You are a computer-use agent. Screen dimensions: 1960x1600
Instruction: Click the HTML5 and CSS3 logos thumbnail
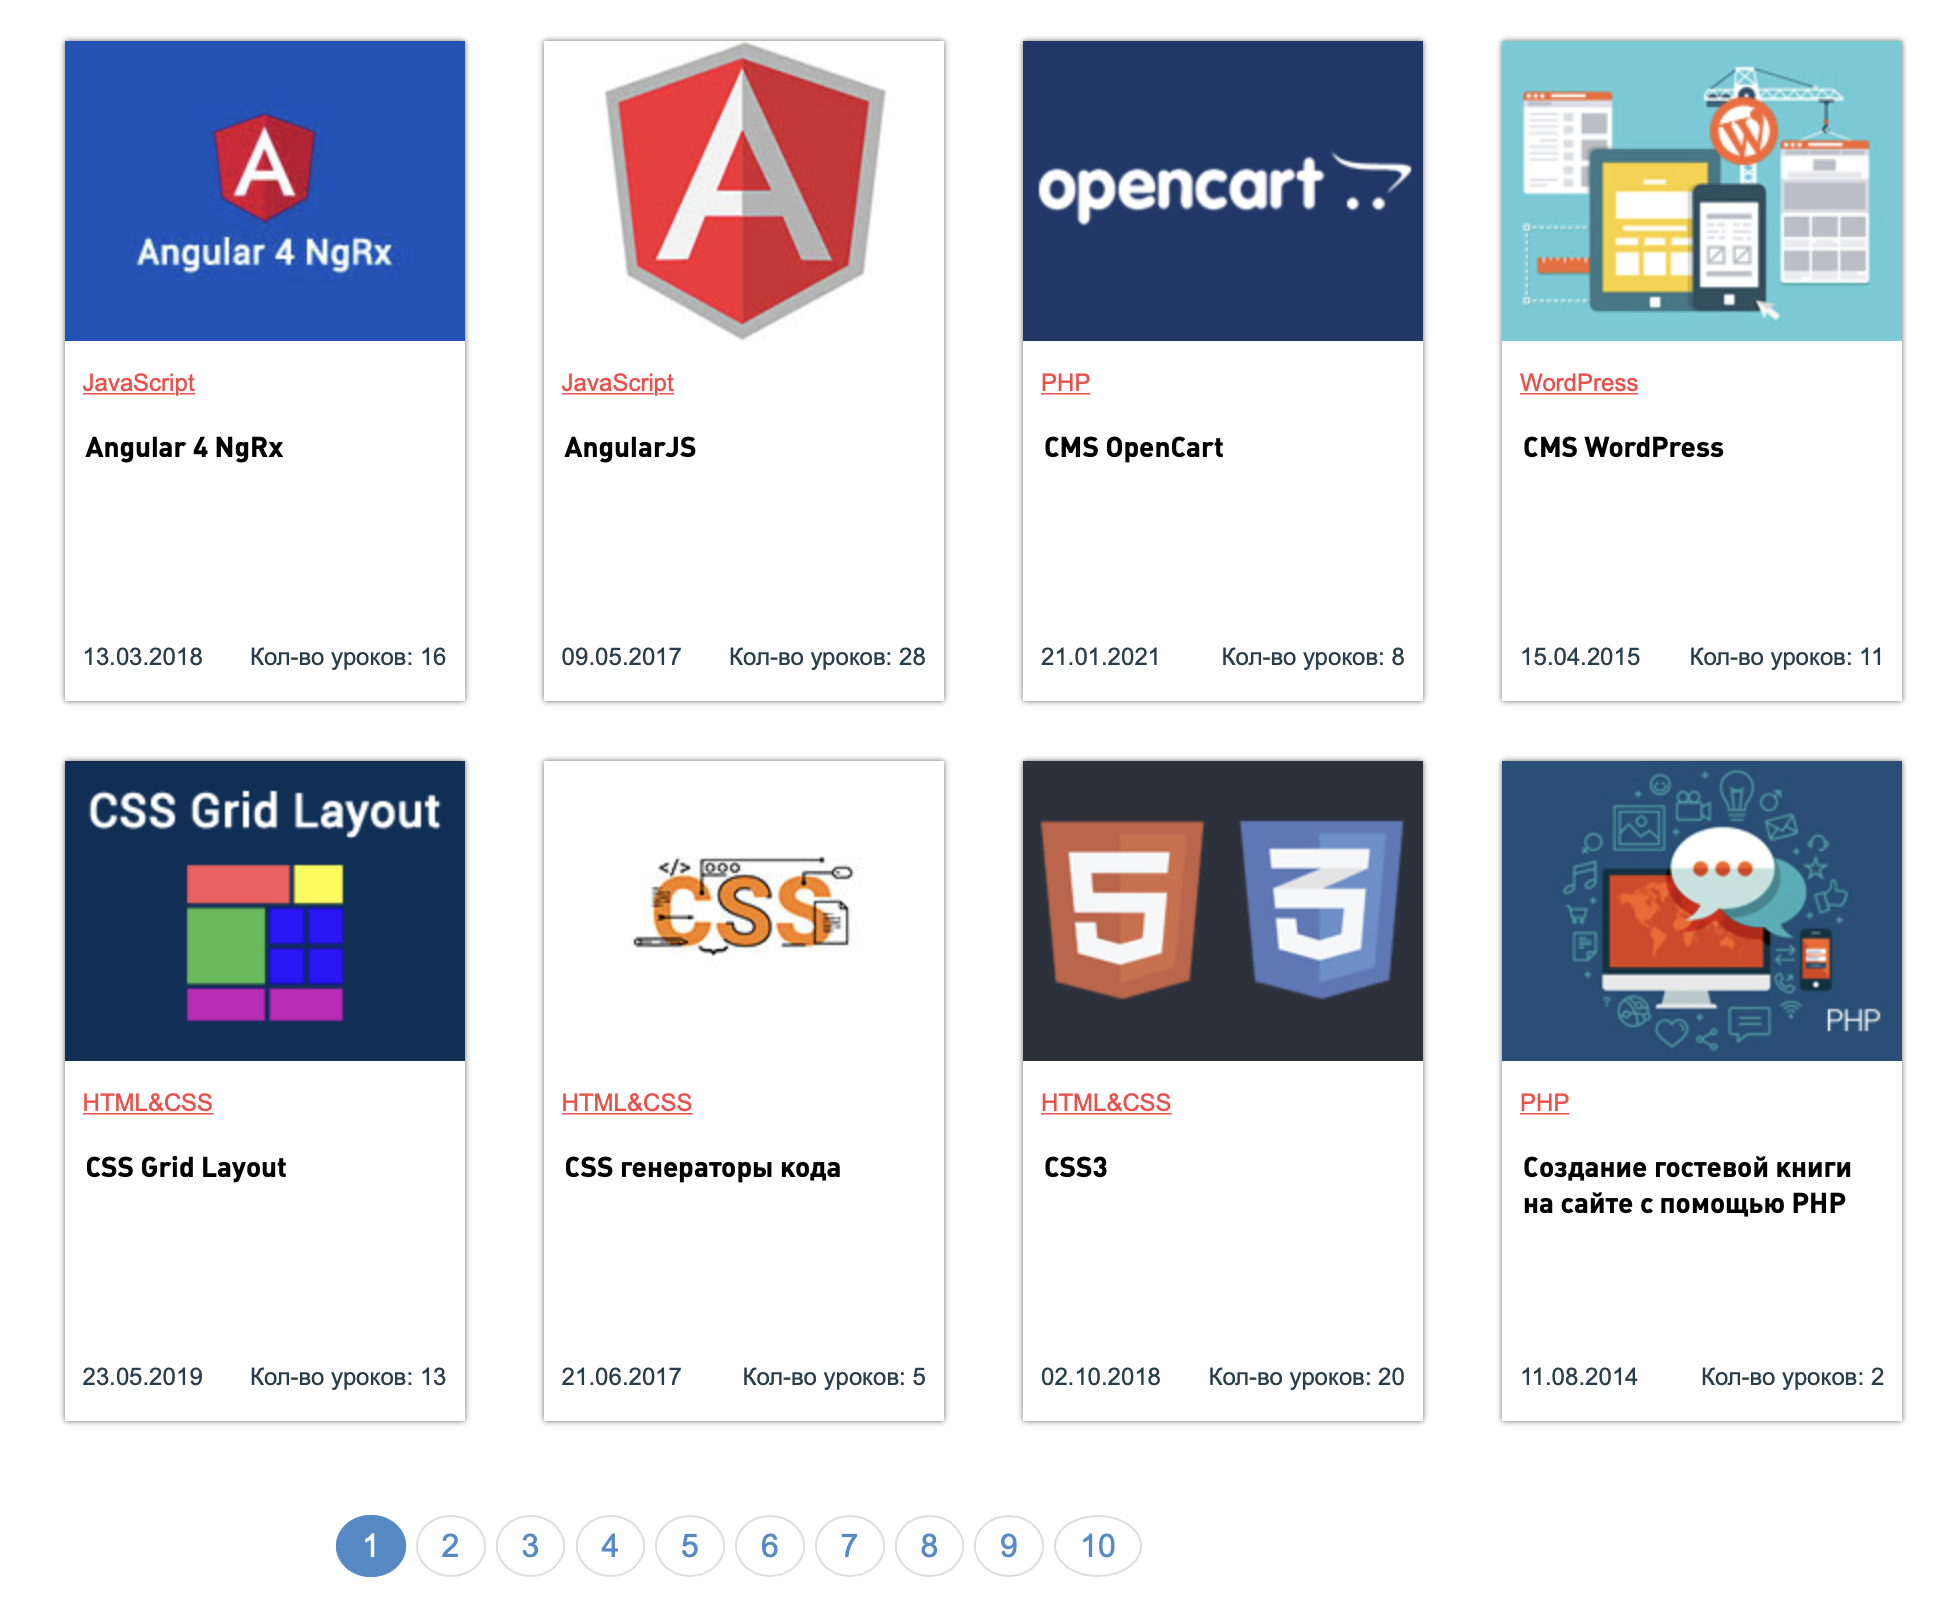1223,911
